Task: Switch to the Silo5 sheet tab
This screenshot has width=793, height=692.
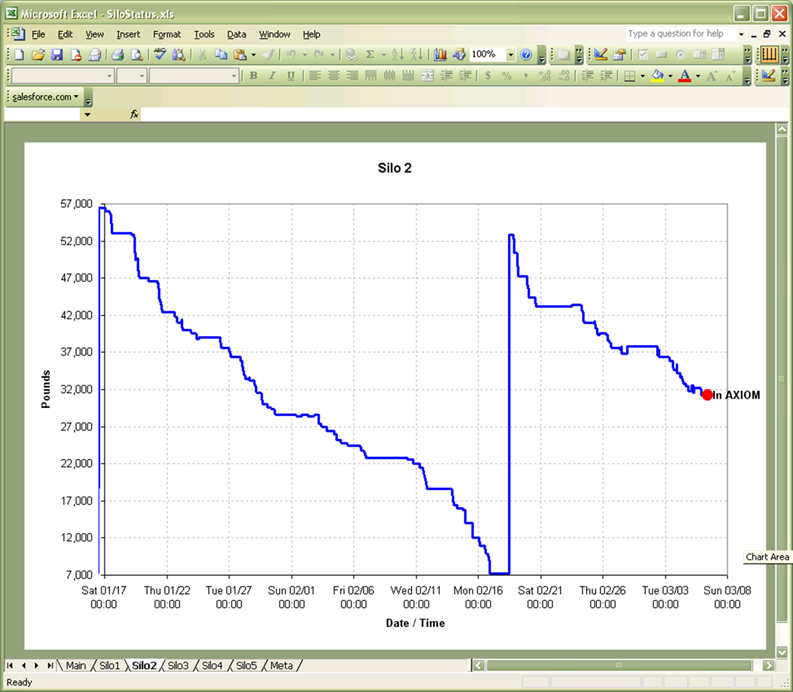Action: (246, 666)
